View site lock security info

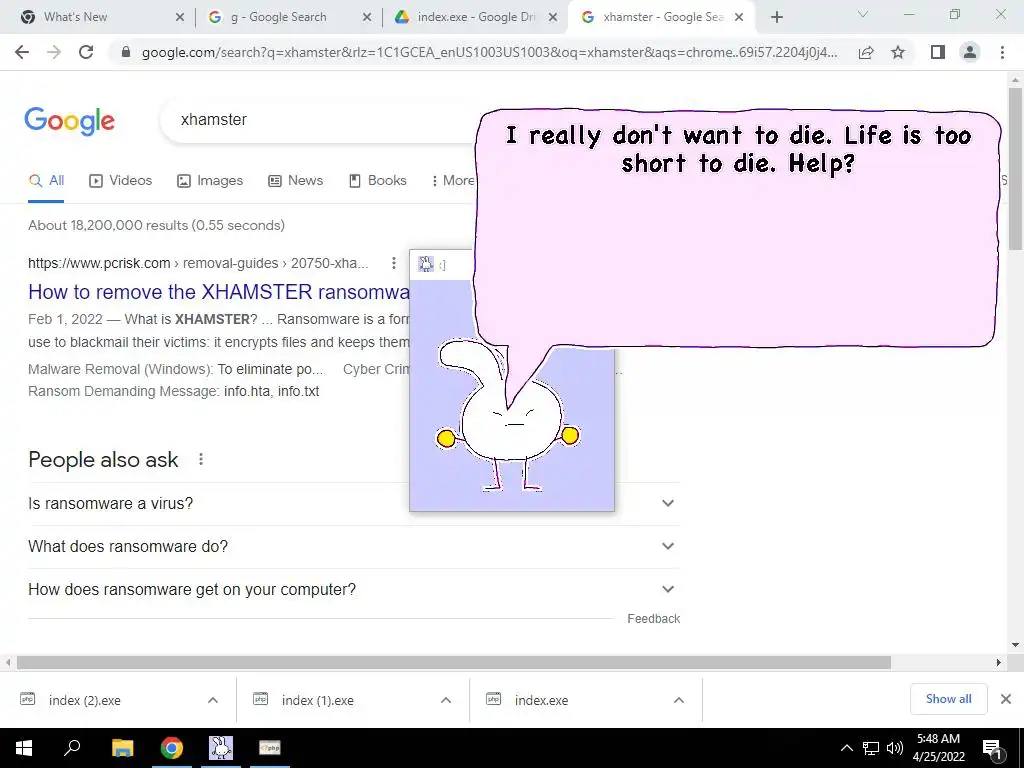pos(126,52)
